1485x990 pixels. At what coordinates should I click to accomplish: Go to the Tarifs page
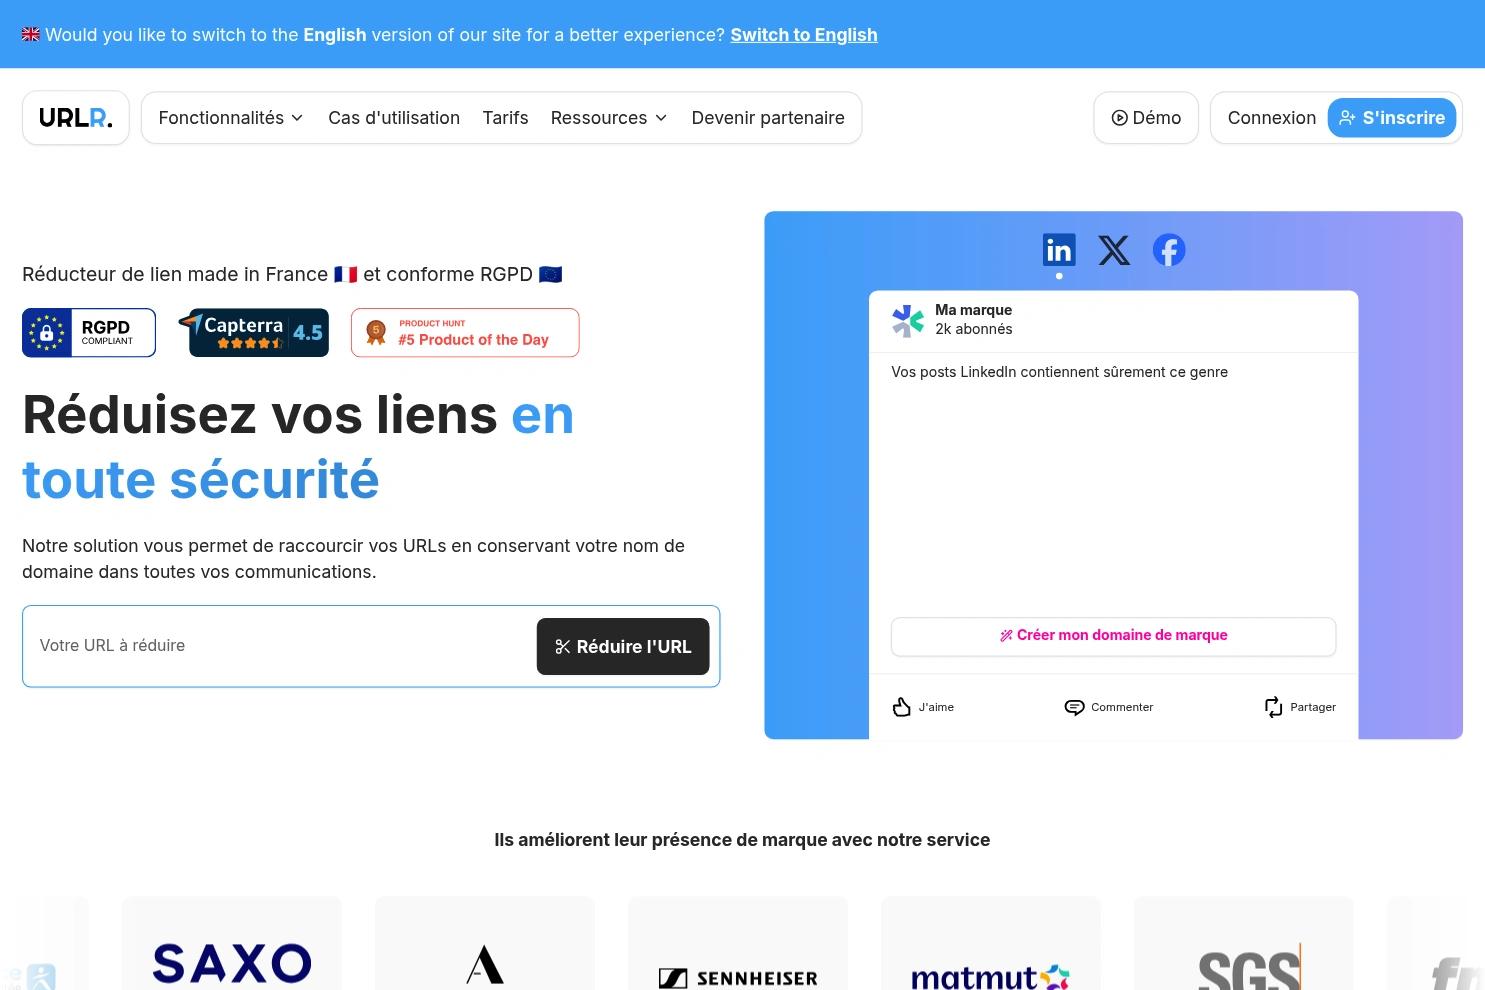tap(505, 118)
